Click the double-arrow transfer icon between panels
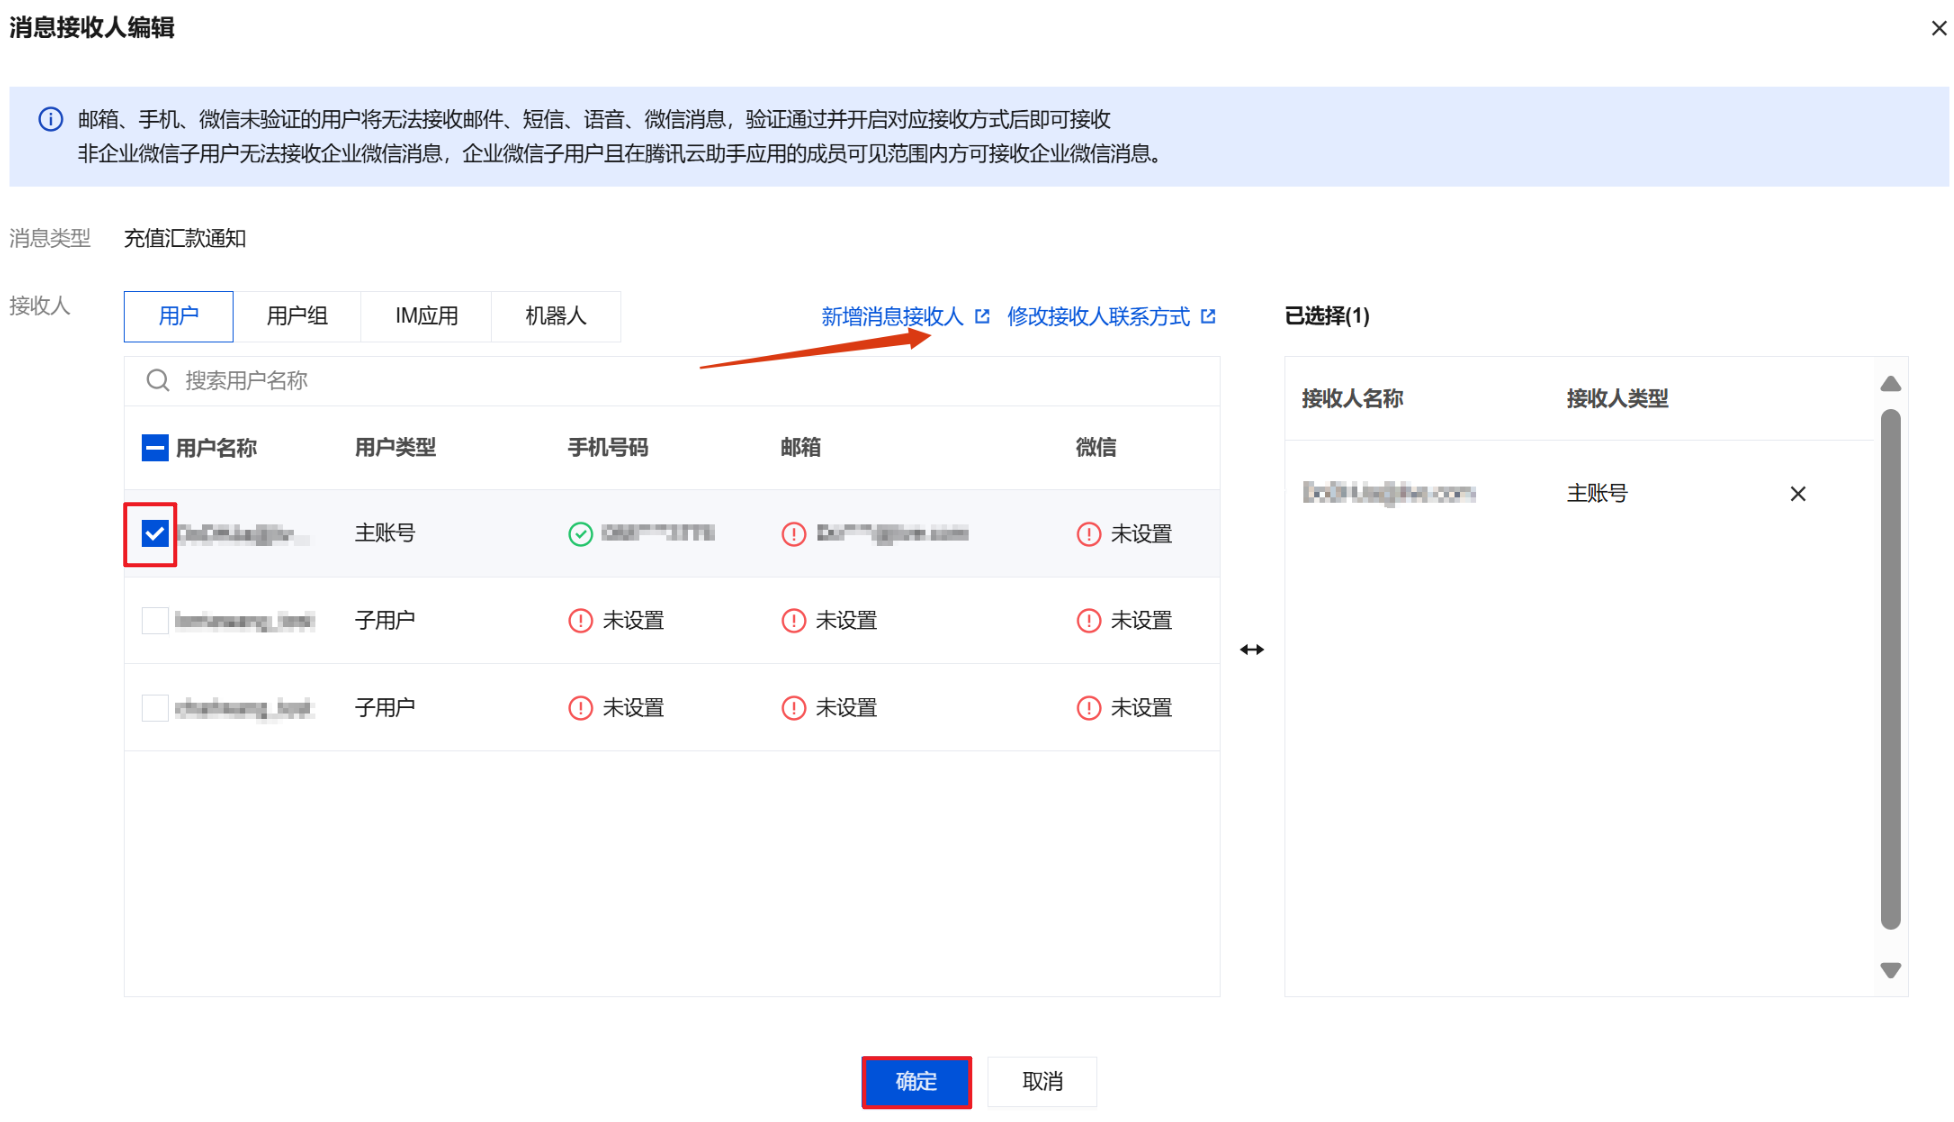Image resolution: width=1954 pixels, height=1122 pixels. click(x=1252, y=650)
